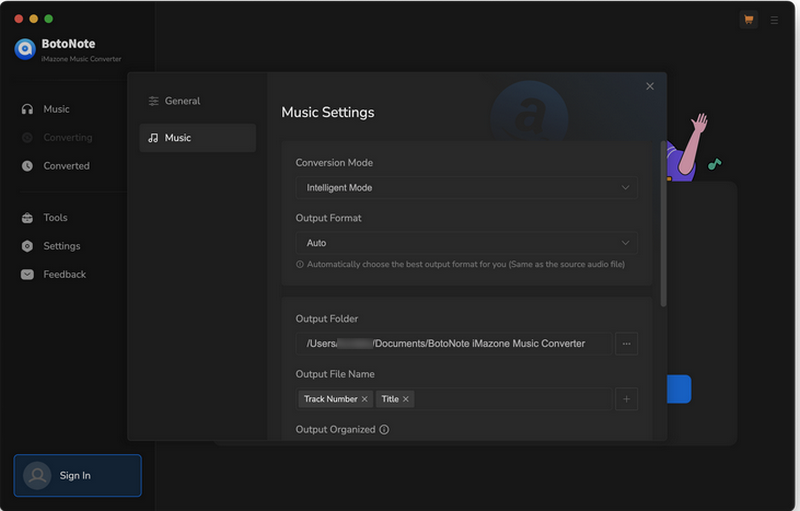800x511 pixels.
Task: Click the Output Organized info icon
Action: pyautogui.click(x=384, y=430)
